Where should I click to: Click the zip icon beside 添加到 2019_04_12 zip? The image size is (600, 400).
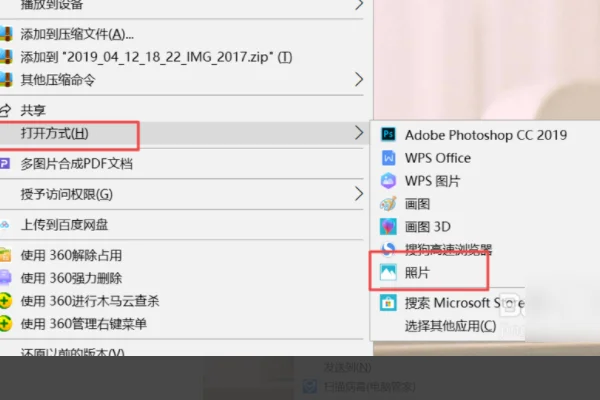pos(6,57)
